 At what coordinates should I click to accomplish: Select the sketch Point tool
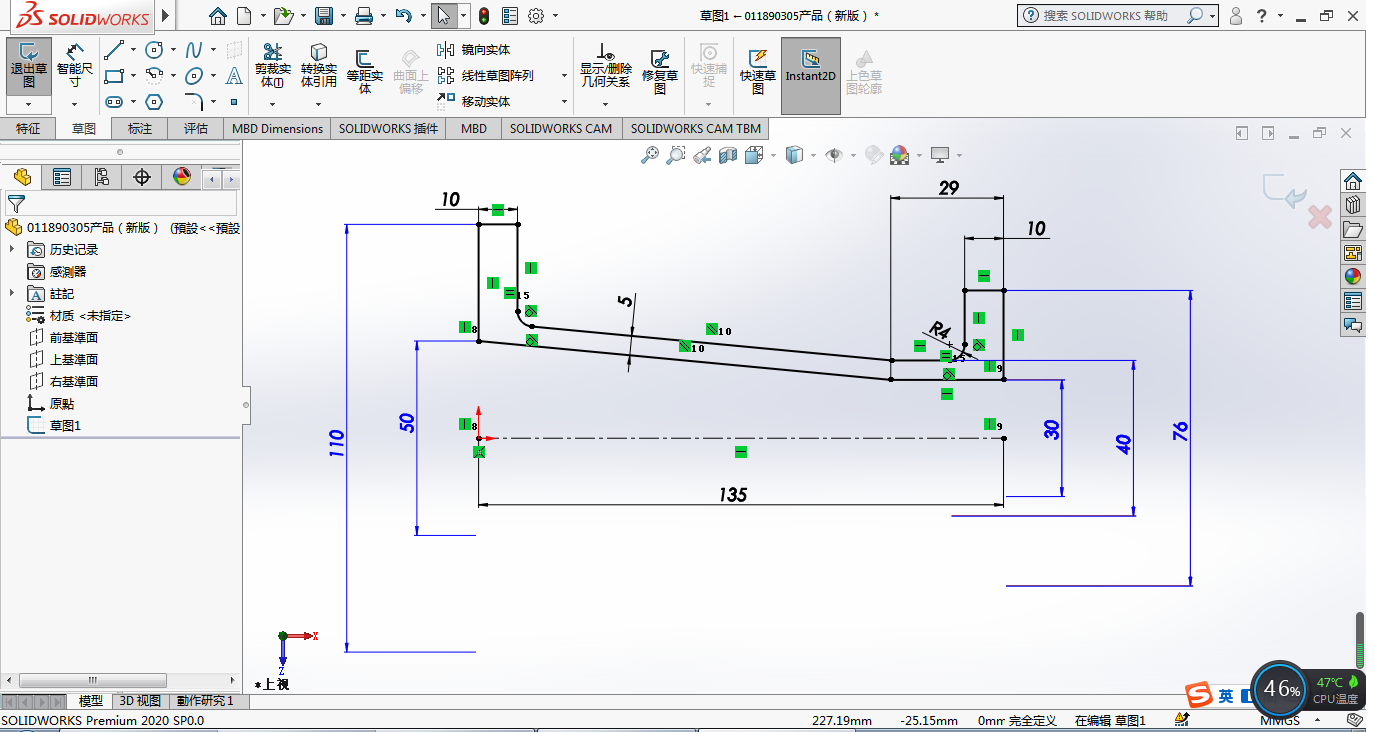(x=234, y=101)
